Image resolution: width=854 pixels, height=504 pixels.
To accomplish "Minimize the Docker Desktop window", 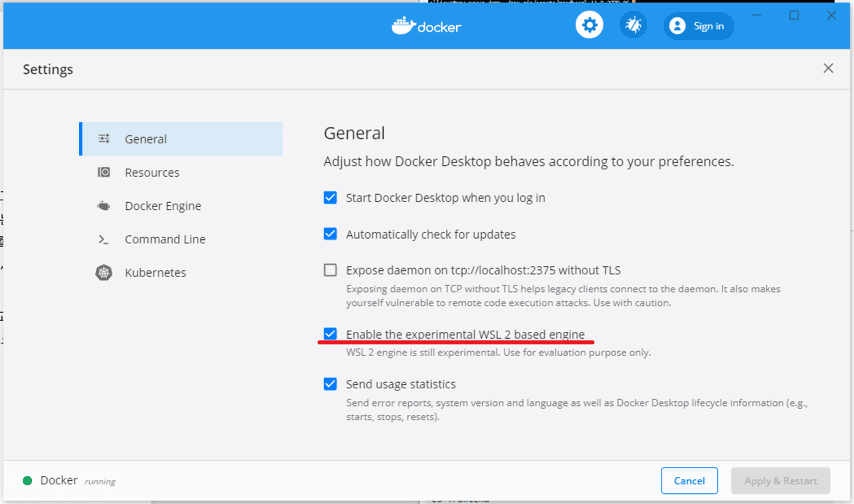I will [757, 15].
